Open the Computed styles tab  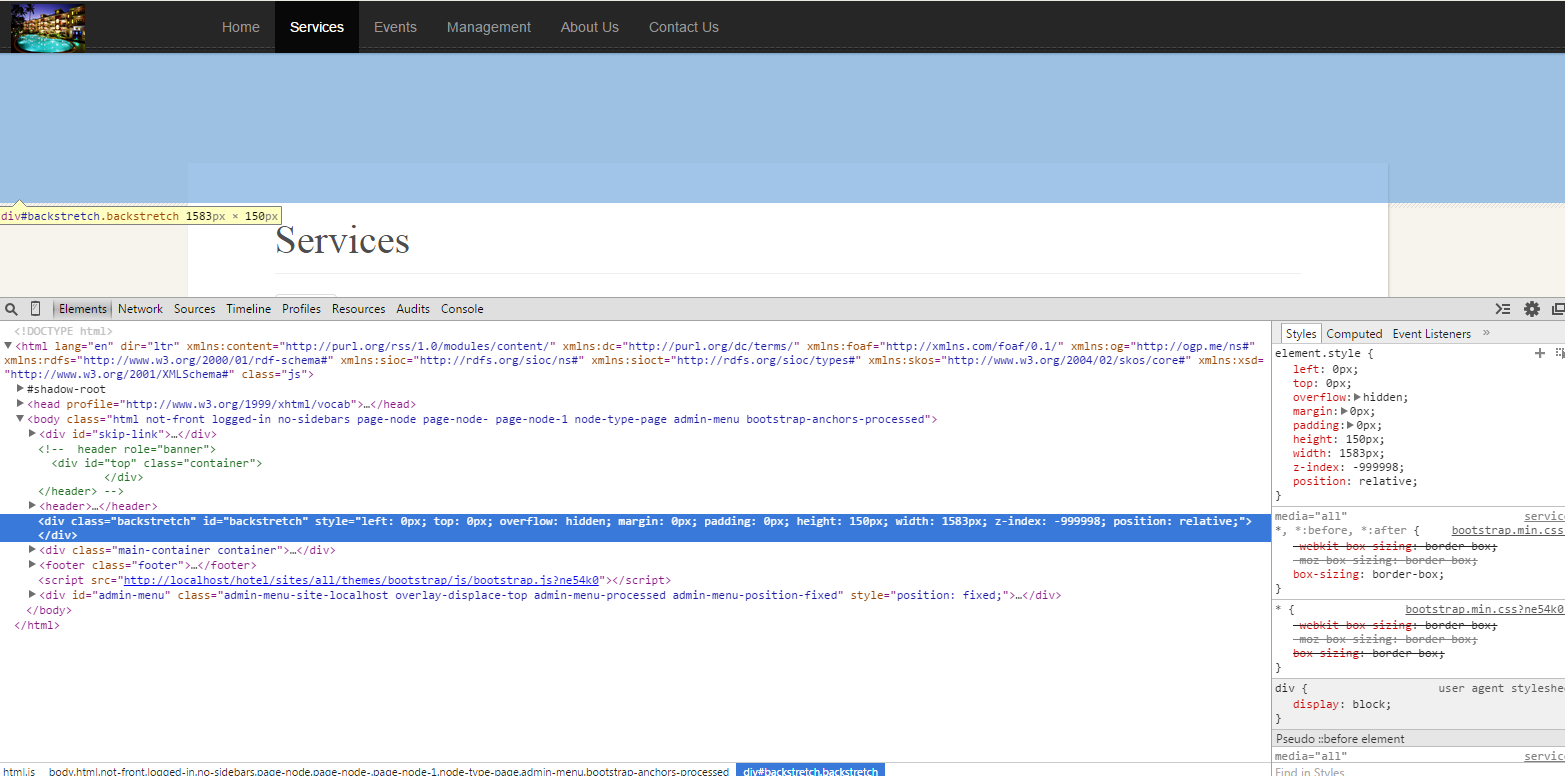tap(1354, 334)
